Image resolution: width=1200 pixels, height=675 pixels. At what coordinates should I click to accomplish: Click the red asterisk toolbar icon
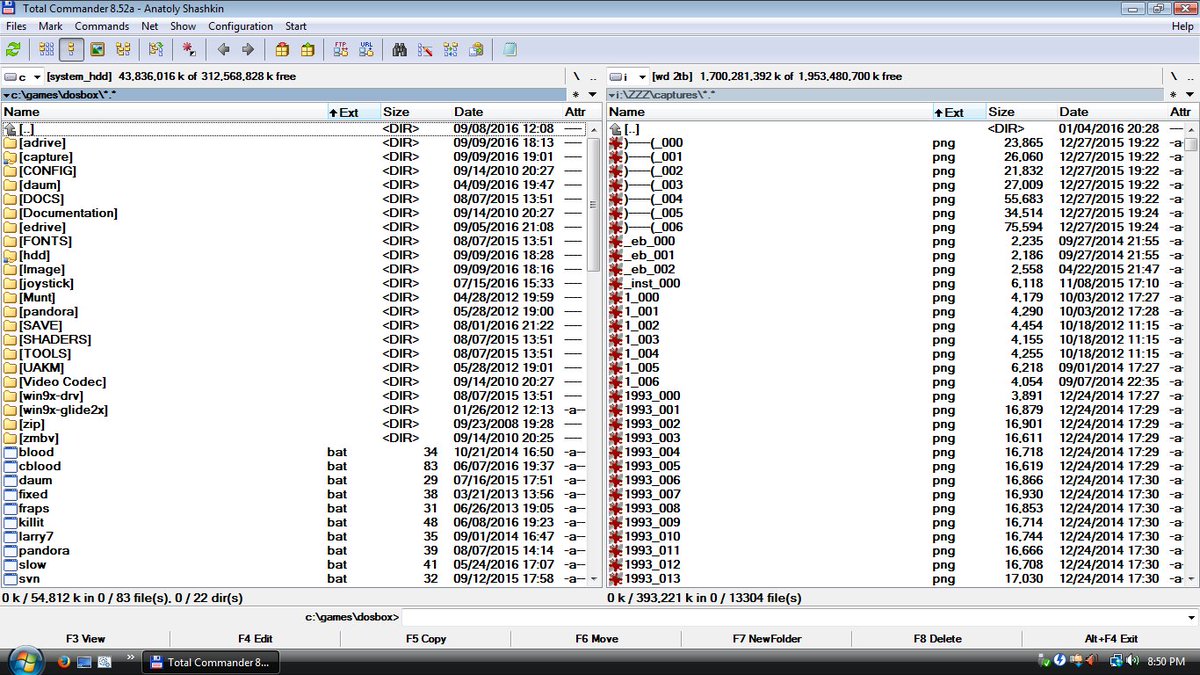(x=189, y=49)
